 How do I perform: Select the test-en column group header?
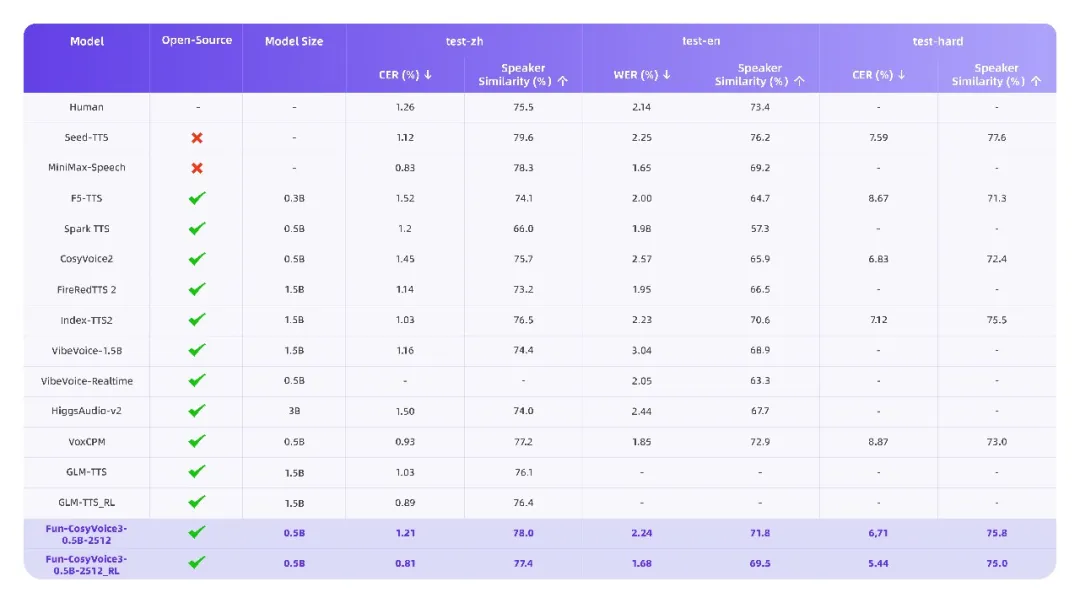(x=700, y=41)
